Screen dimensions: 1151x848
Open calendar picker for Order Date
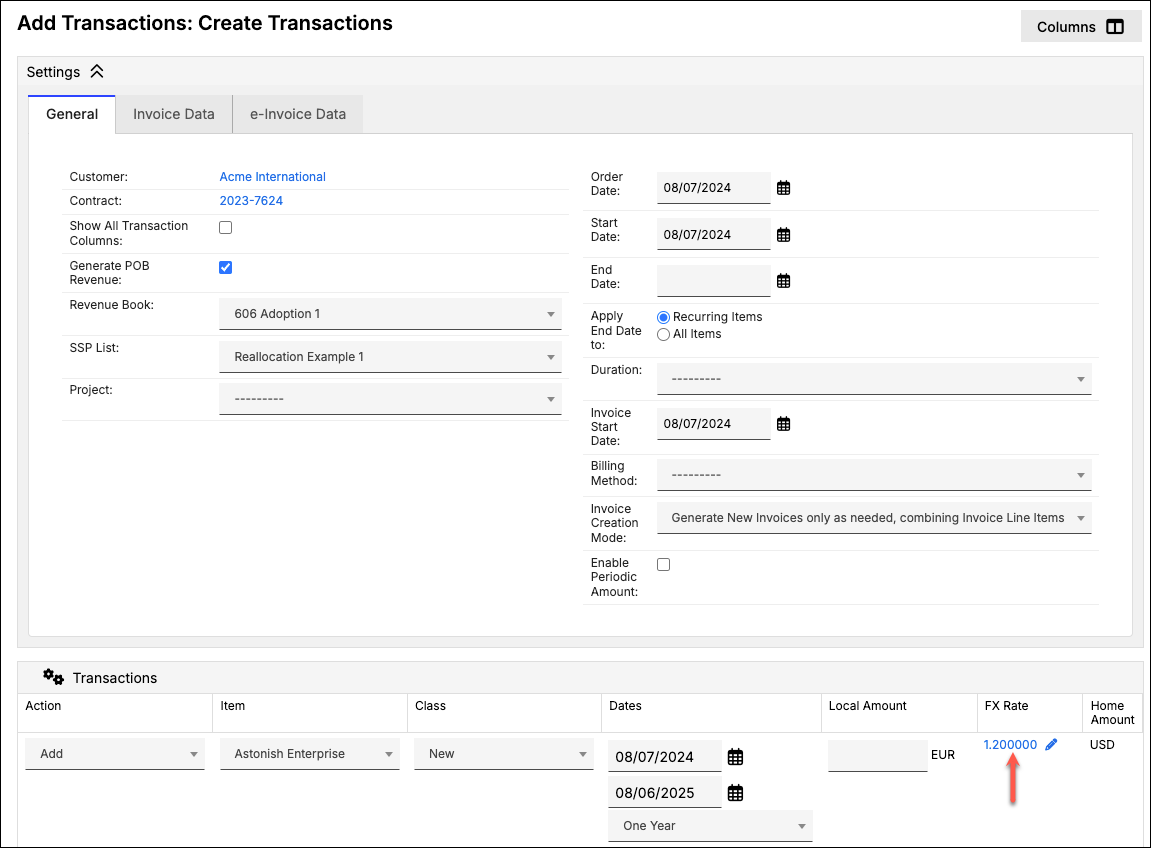pyautogui.click(x=783, y=188)
